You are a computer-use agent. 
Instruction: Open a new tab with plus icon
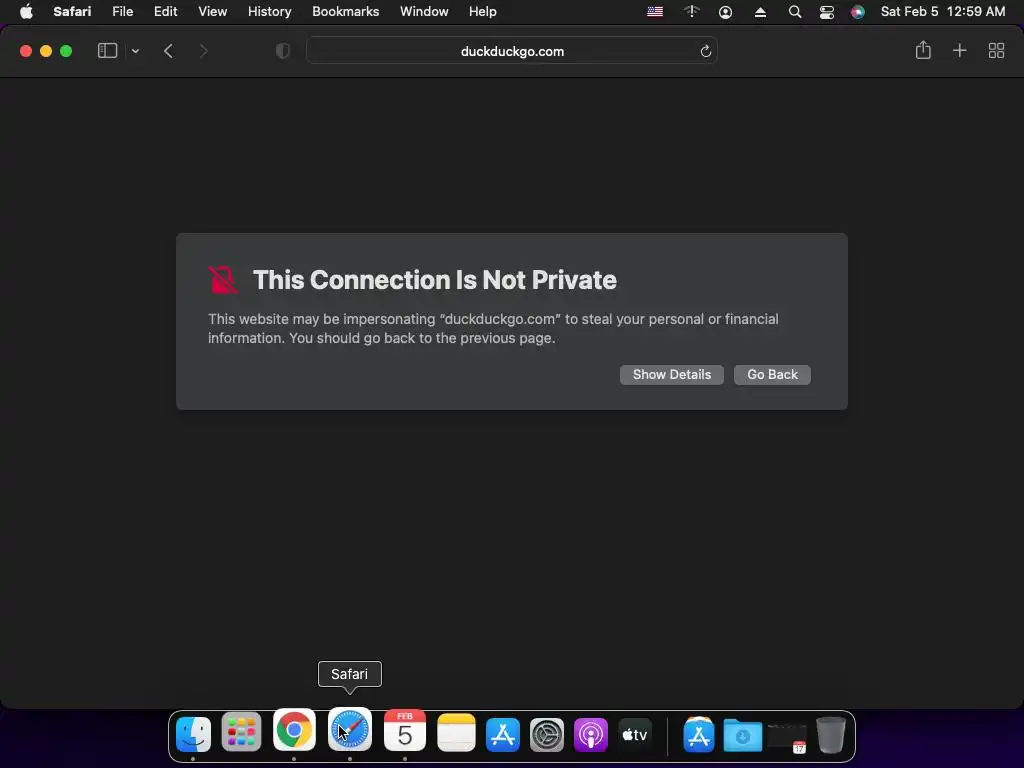point(959,50)
